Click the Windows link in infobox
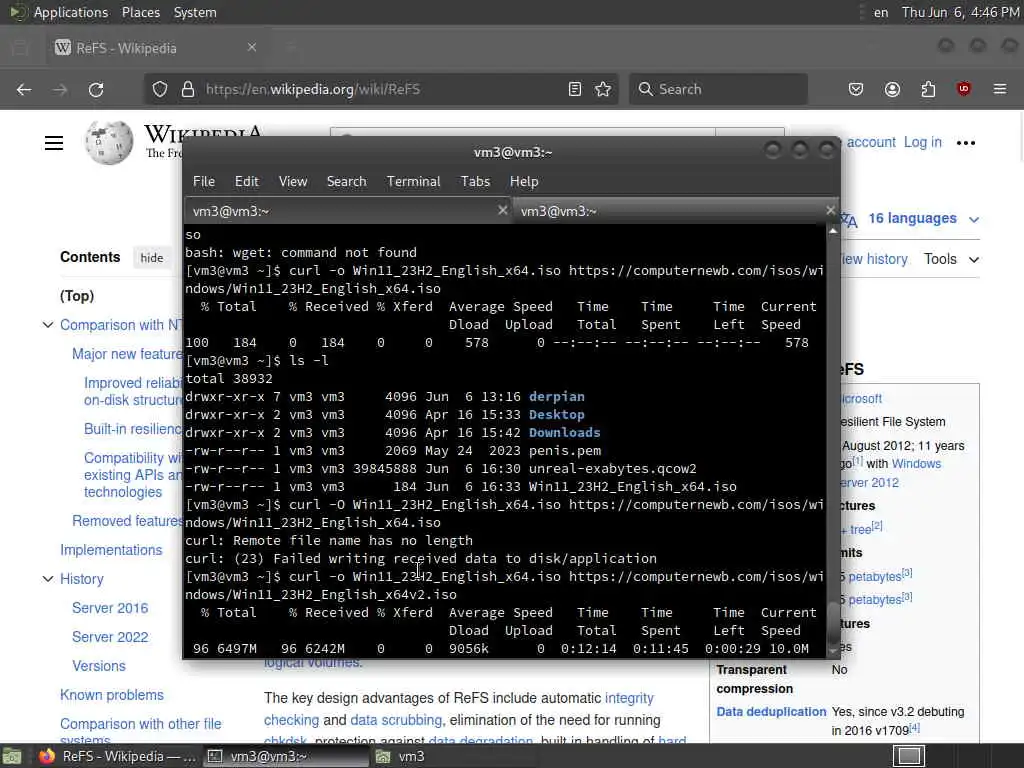 pos(916,464)
